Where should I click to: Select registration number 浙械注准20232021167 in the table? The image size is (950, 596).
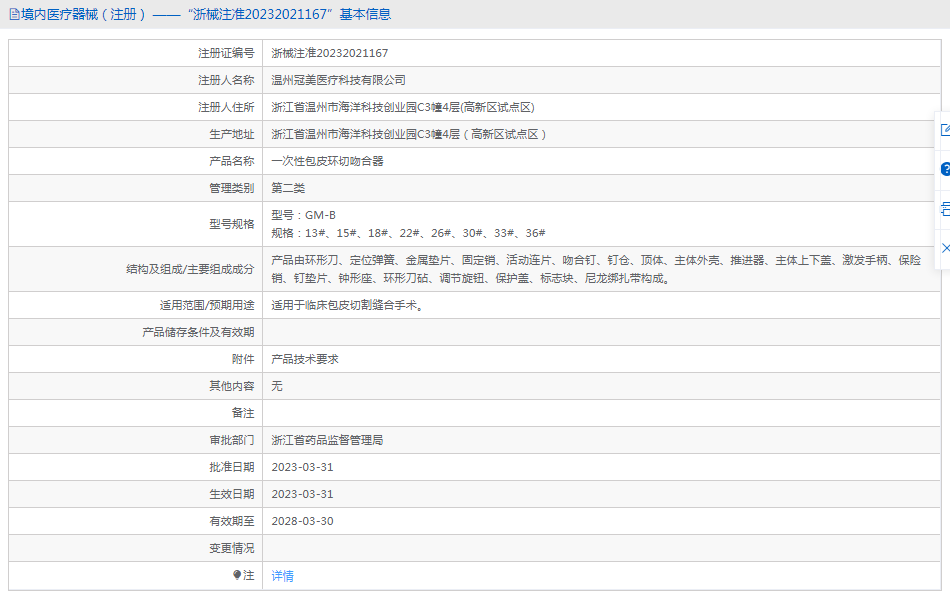click(330, 53)
